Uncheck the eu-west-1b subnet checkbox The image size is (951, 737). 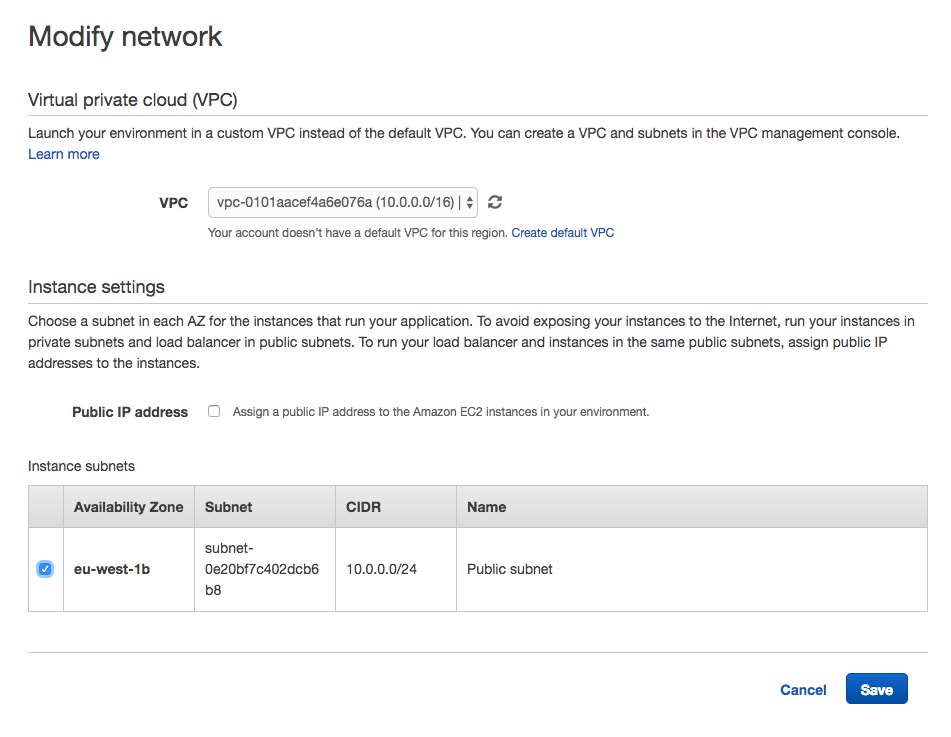click(45, 569)
